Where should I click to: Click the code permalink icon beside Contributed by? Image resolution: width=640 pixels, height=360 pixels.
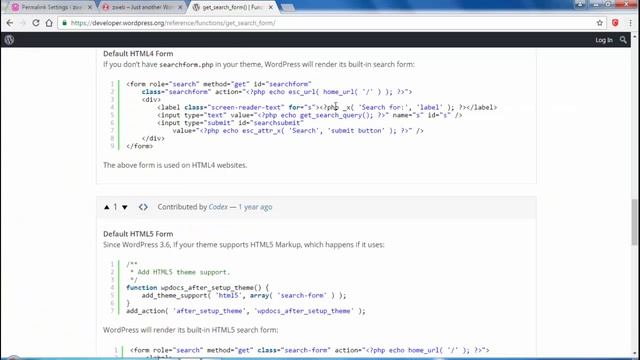[x=143, y=207]
